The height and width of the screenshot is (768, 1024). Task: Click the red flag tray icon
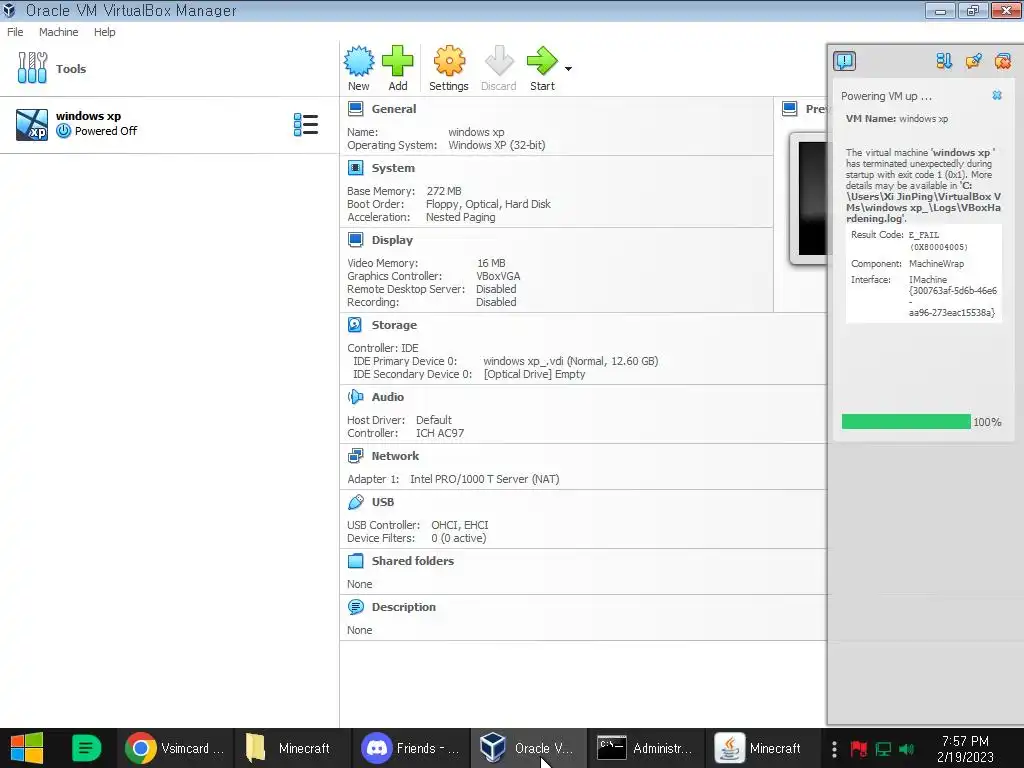858,749
